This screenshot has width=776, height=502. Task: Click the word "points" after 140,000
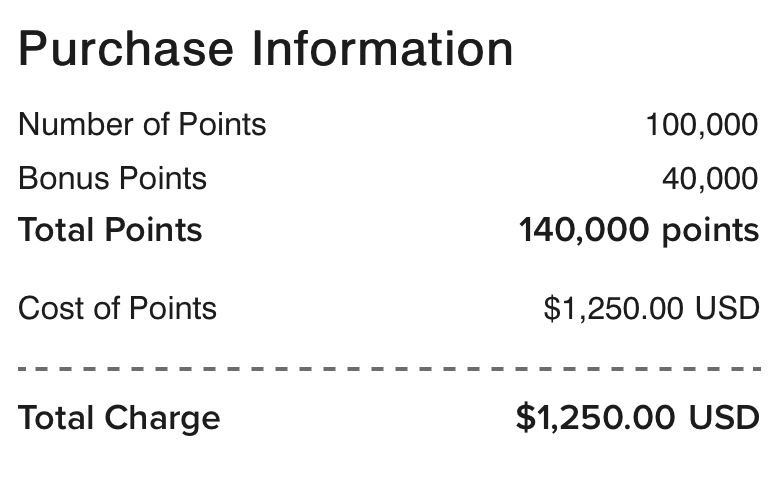point(711,231)
